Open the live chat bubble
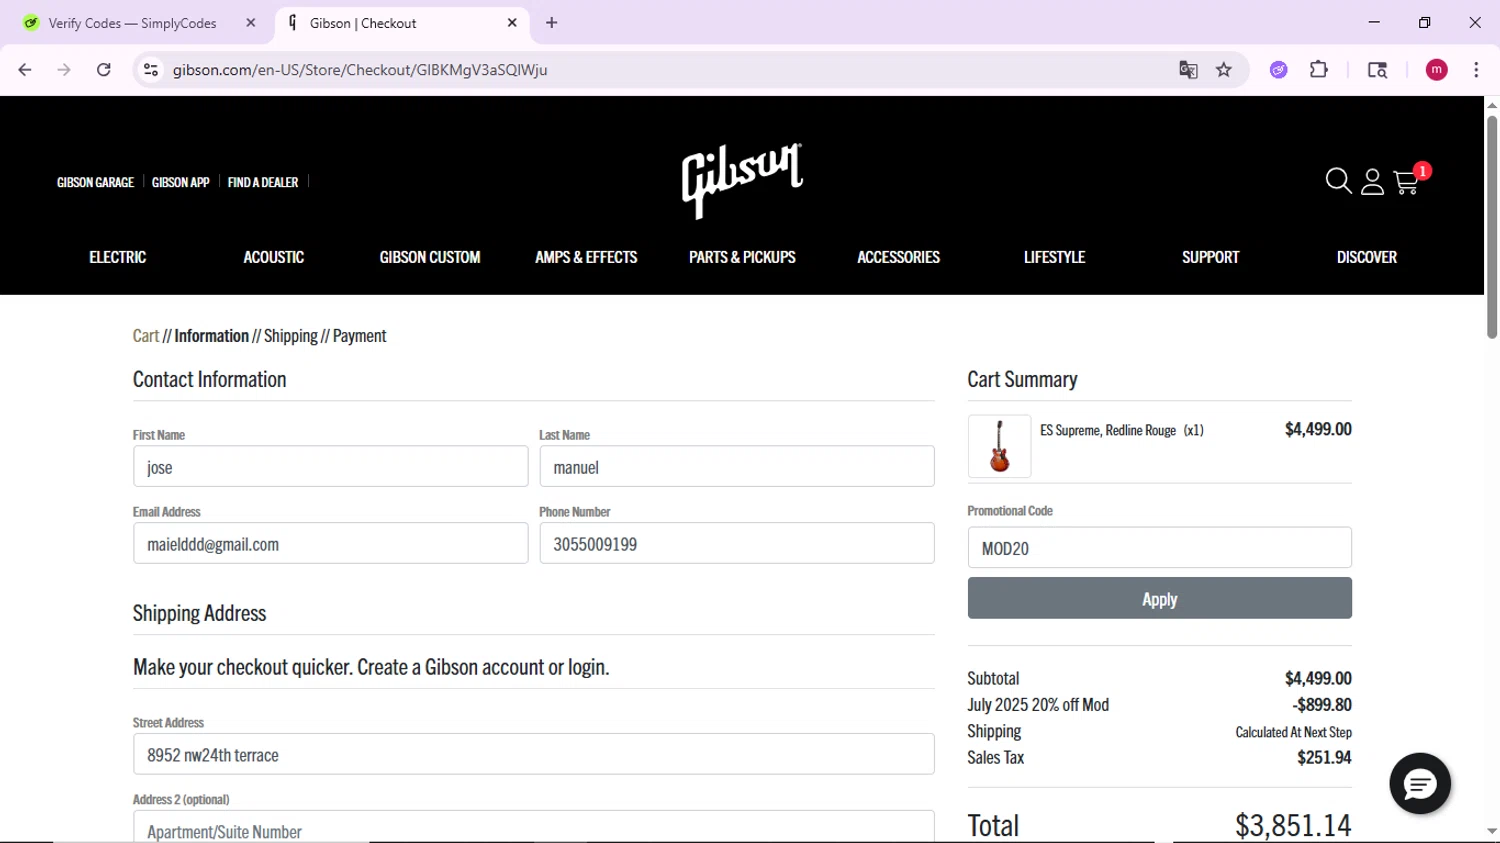Viewport: 1500px width, 843px height. tap(1420, 784)
